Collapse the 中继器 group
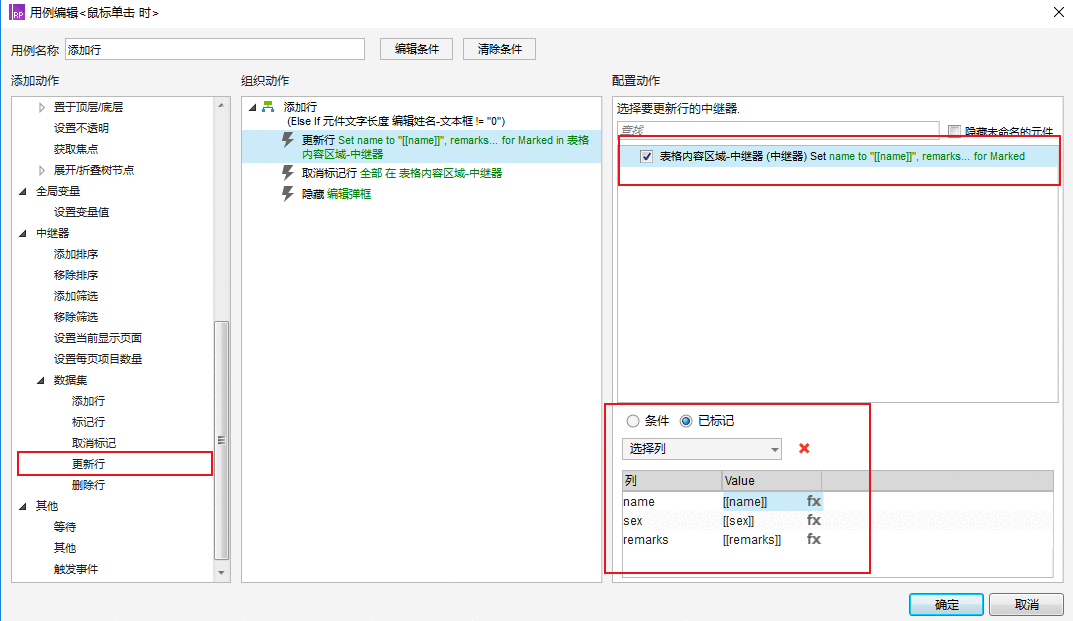Screen dimensions: 1073x621 point(23,233)
